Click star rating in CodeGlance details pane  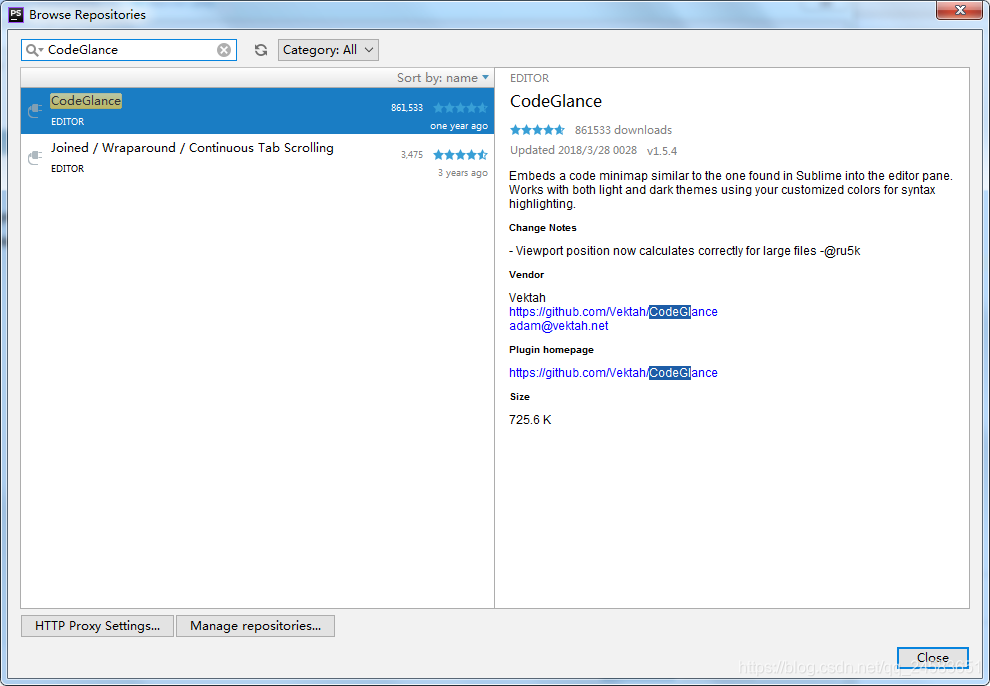pyautogui.click(x=537, y=130)
